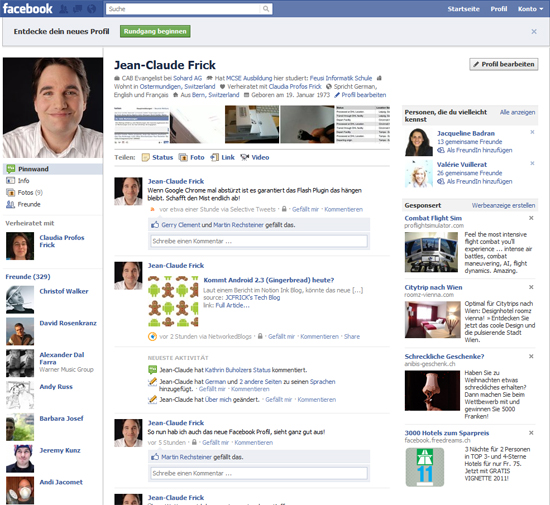Click the Pinnwand speech bubble icon

click(11, 169)
